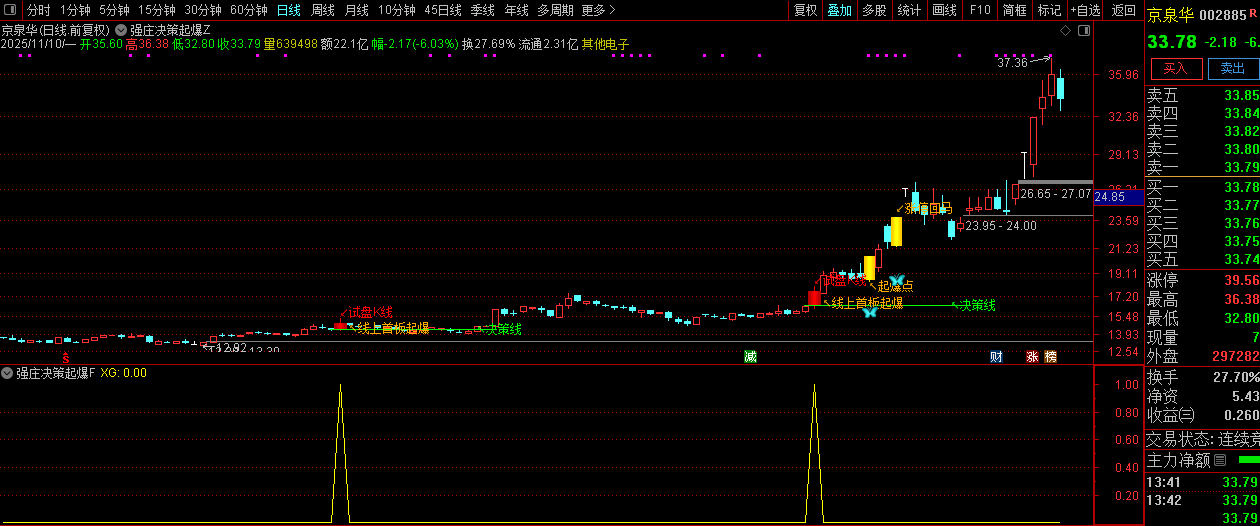Click the 交易状态 status row

[1202, 438]
